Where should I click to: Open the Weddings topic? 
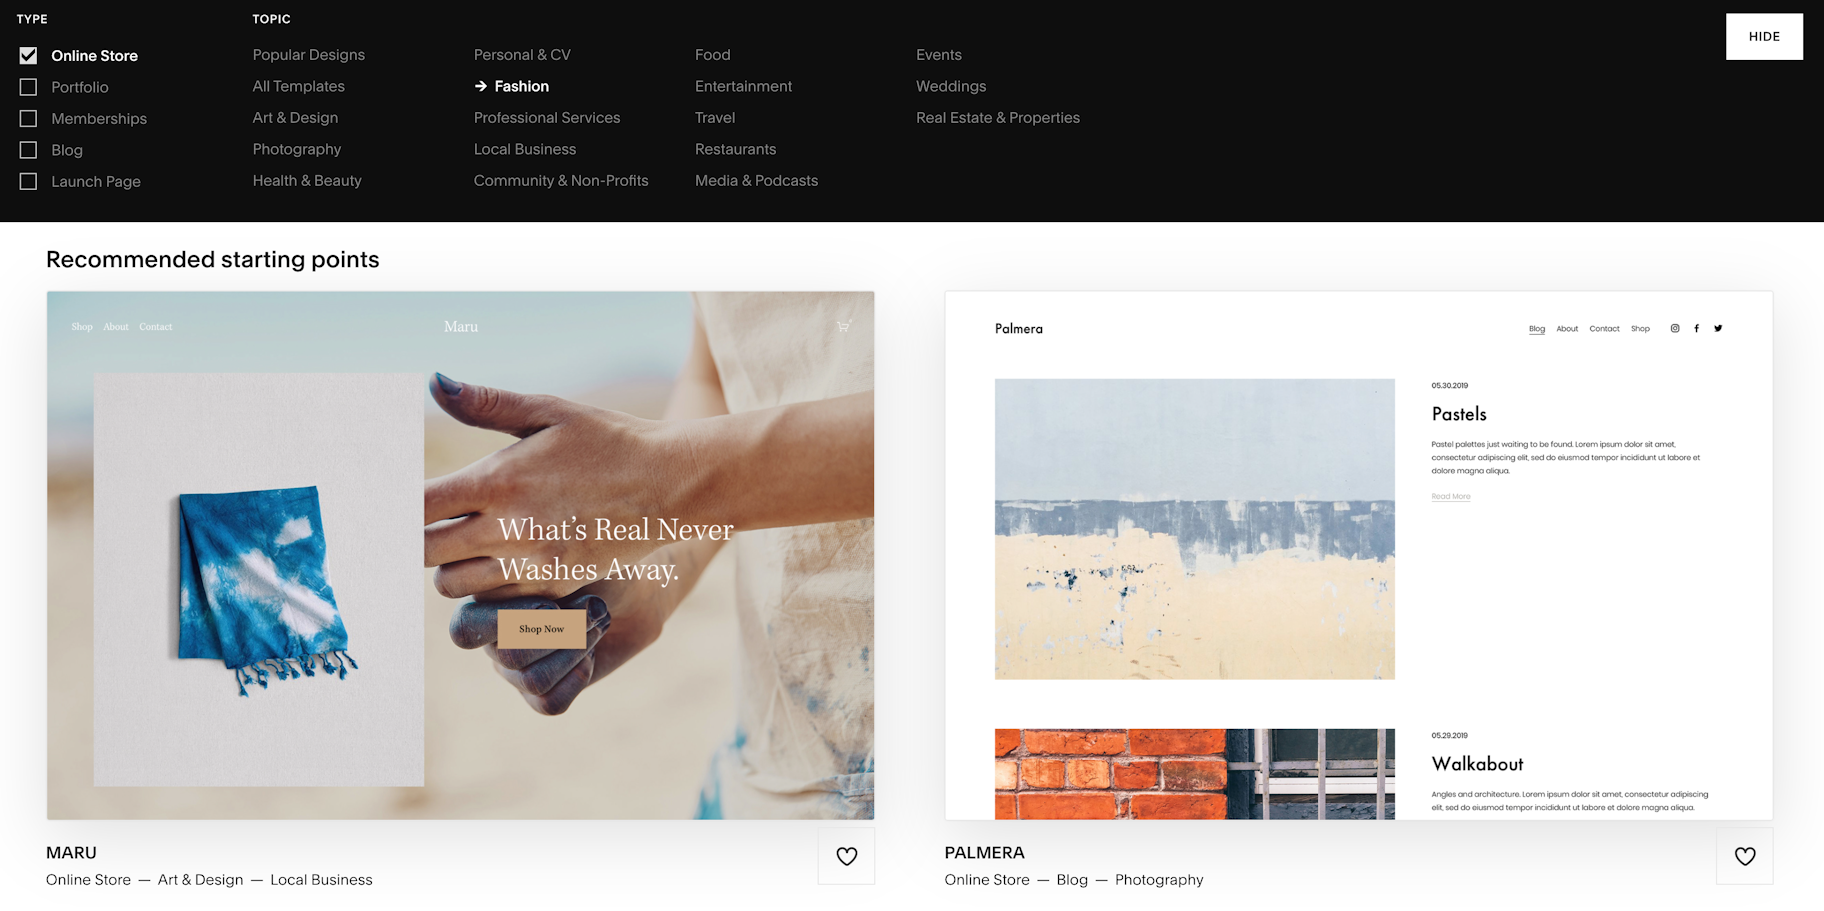(x=950, y=86)
